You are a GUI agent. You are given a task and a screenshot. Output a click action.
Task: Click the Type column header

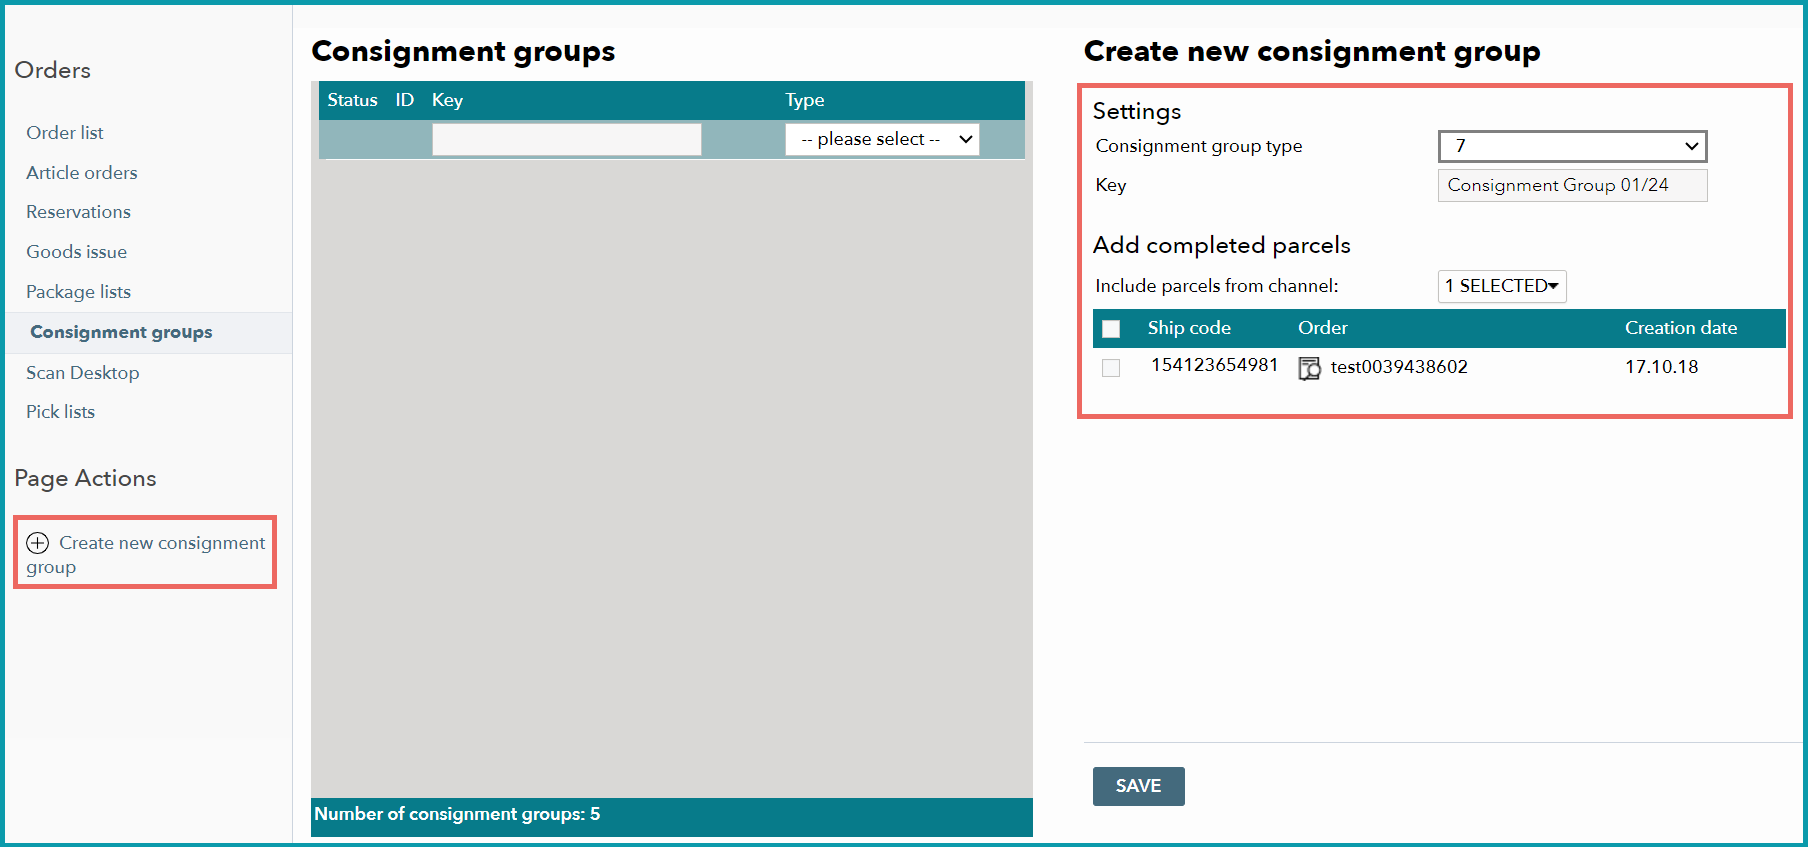[805, 100]
